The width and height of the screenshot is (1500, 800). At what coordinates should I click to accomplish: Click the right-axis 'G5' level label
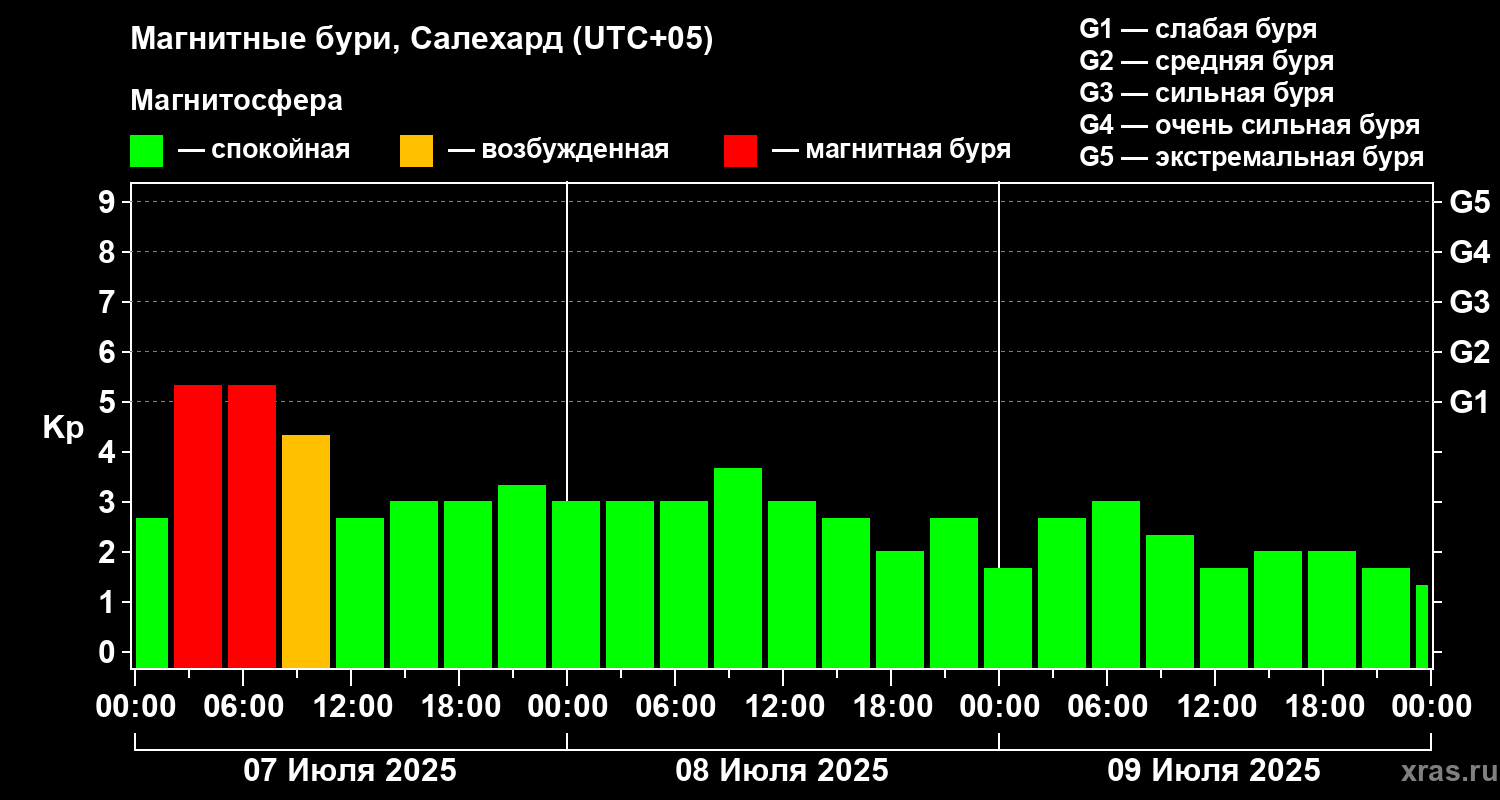tap(1469, 203)
